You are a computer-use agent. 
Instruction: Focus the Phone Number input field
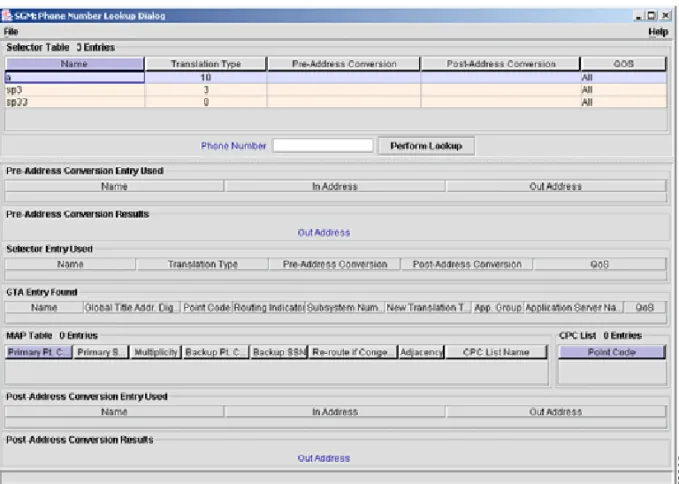click(323, 145)
